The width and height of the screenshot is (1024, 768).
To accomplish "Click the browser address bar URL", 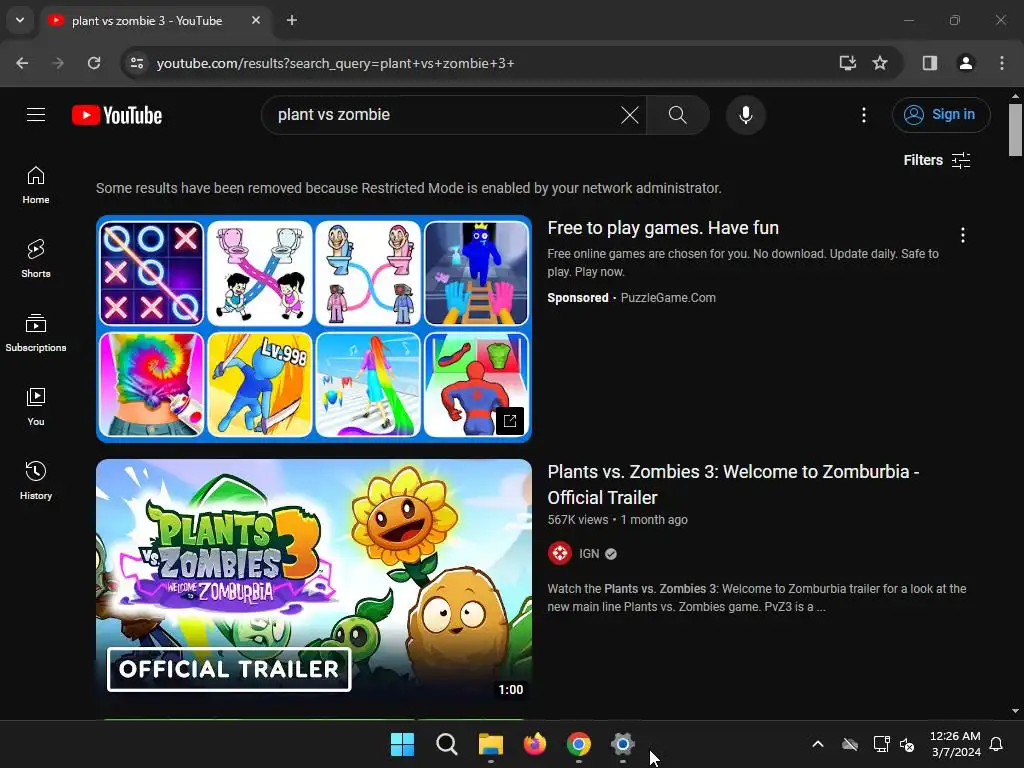I will (x=336, y=63).
